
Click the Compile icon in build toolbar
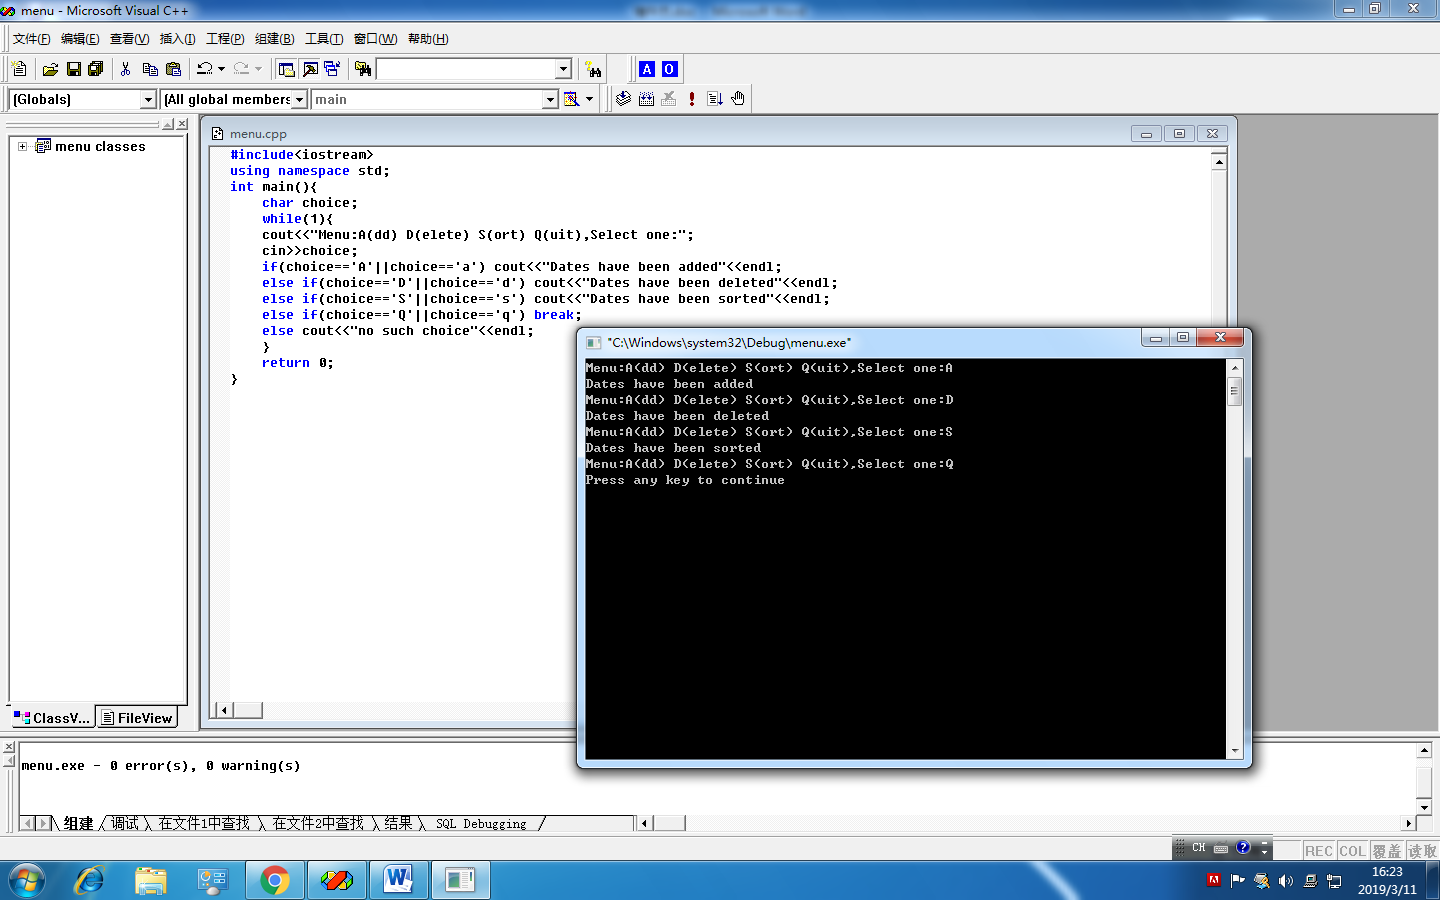point(623,99)
